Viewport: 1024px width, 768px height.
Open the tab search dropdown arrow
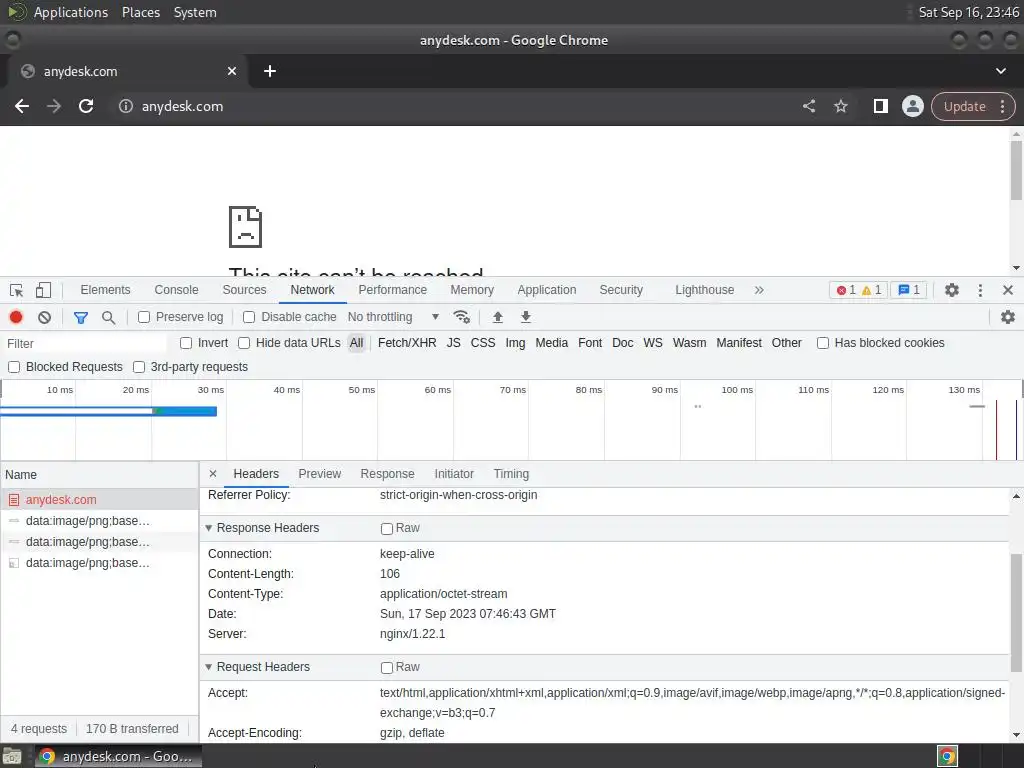tap(1000, 71)
